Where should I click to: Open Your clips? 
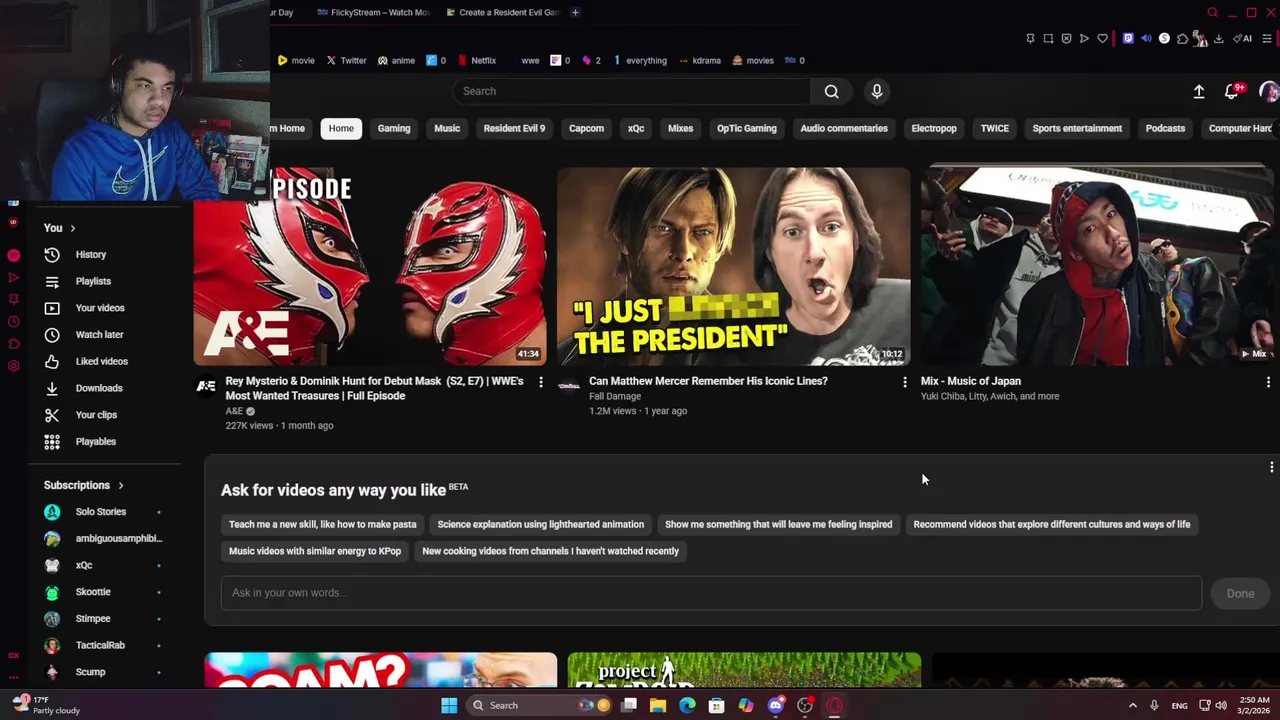tap(96, 415)
